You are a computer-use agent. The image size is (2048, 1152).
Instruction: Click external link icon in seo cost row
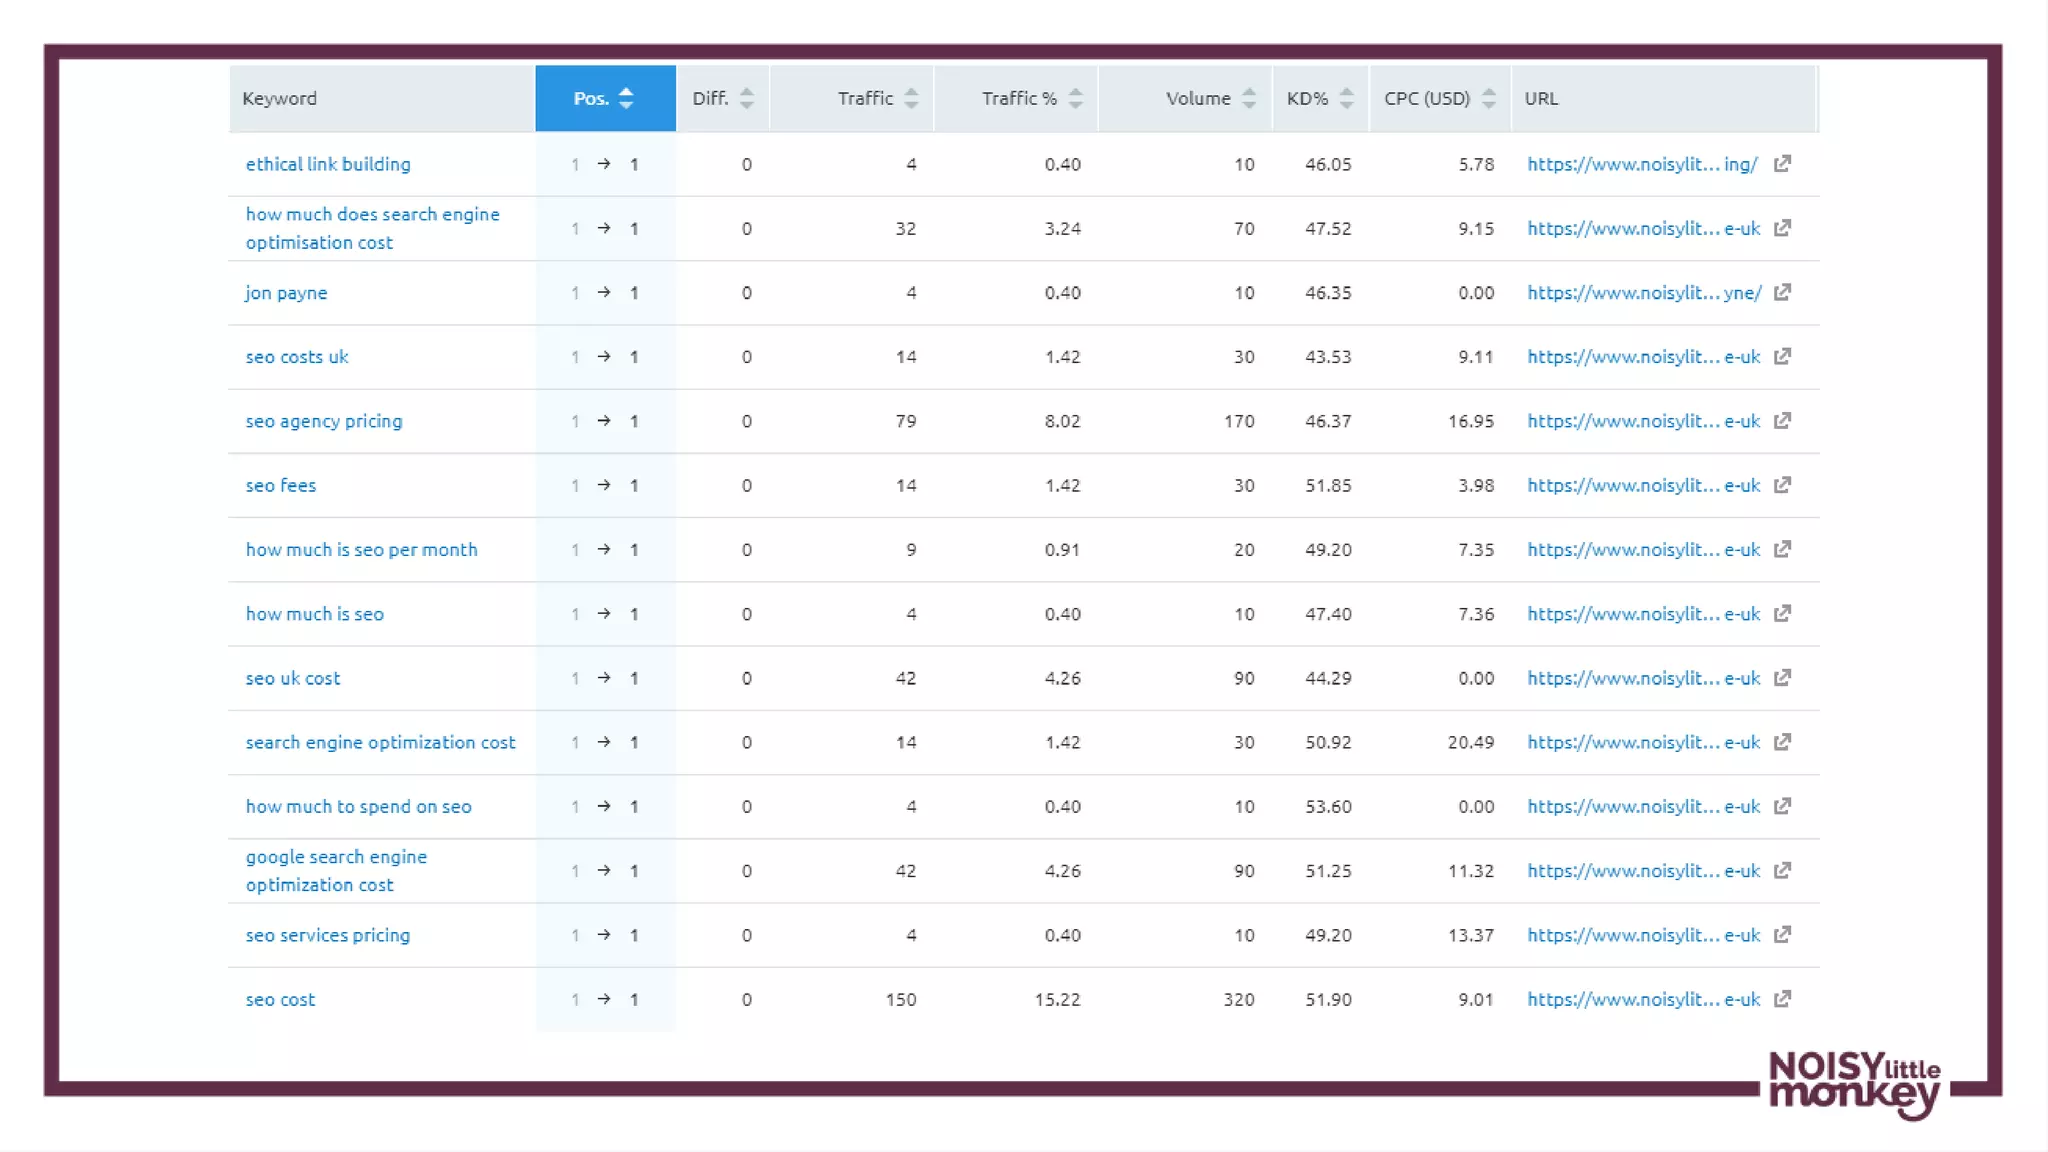[1782, 999]
